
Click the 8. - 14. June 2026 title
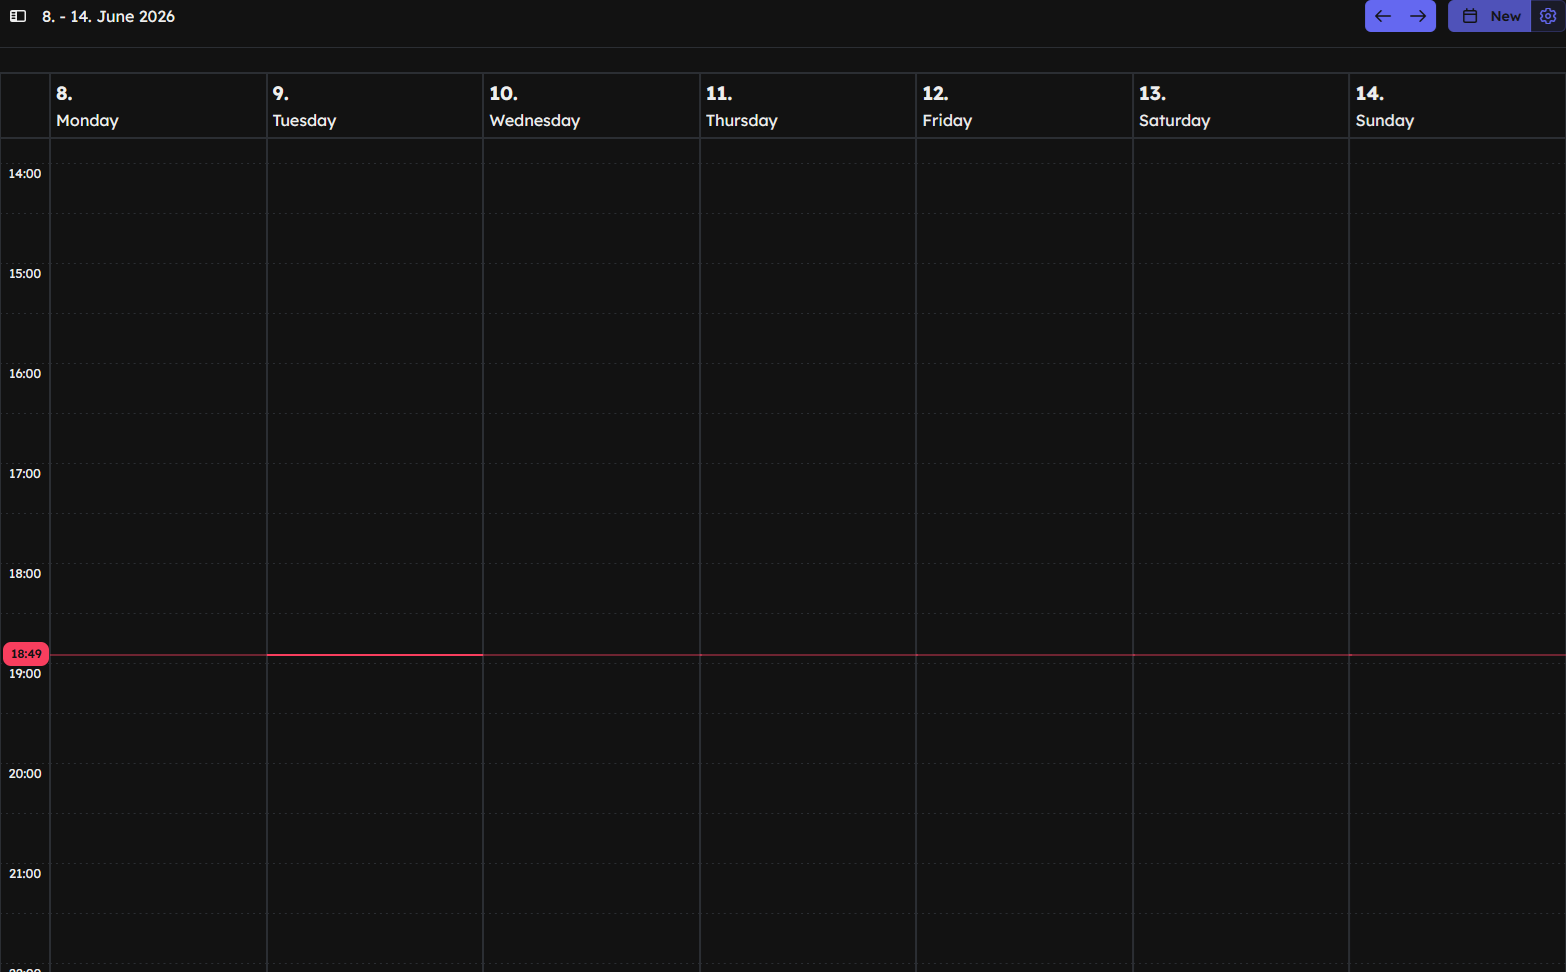(108, 16)
